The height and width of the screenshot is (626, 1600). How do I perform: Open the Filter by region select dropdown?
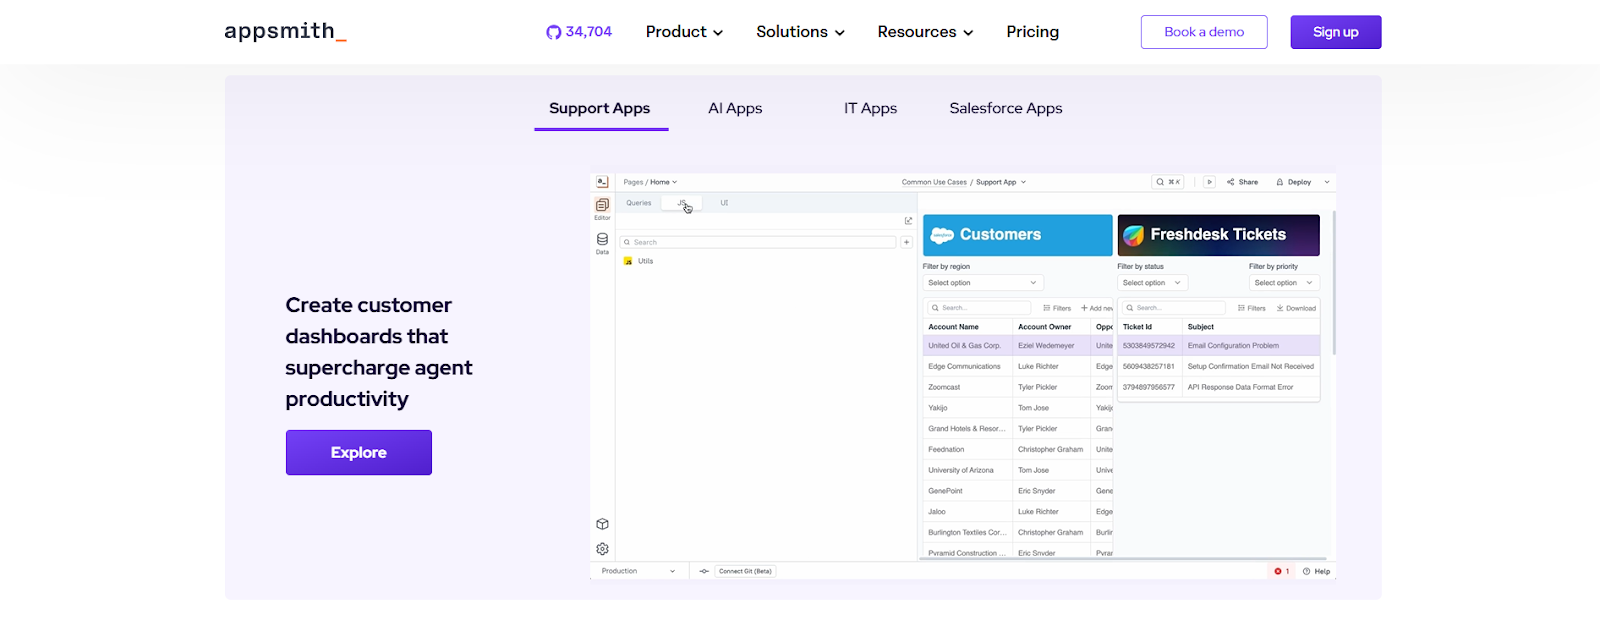(984, 283)
